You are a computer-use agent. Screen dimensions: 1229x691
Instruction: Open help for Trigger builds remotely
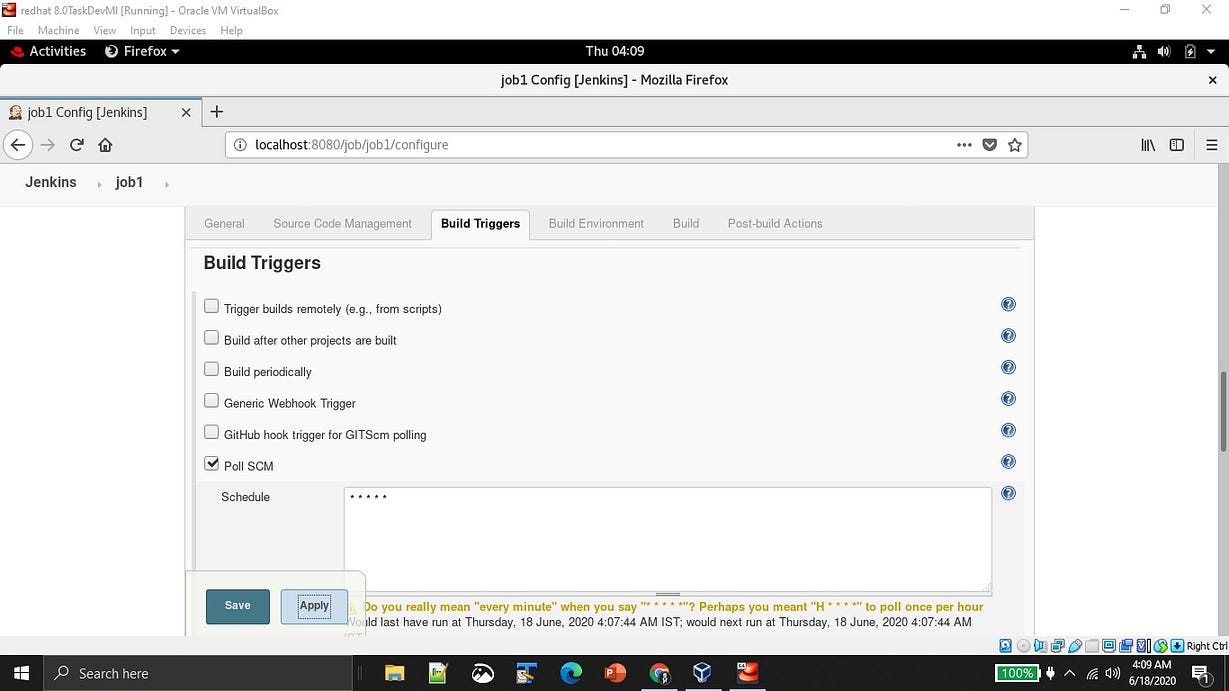click(x=1008, y=304)
